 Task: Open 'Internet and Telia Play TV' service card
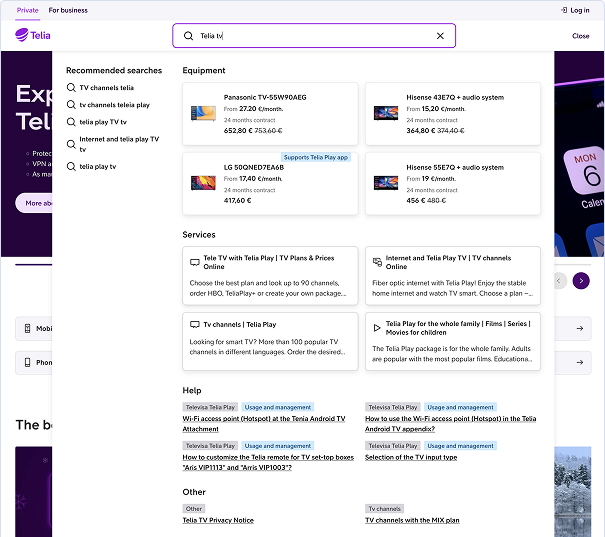pyautogui.click(x=453, y=275)
